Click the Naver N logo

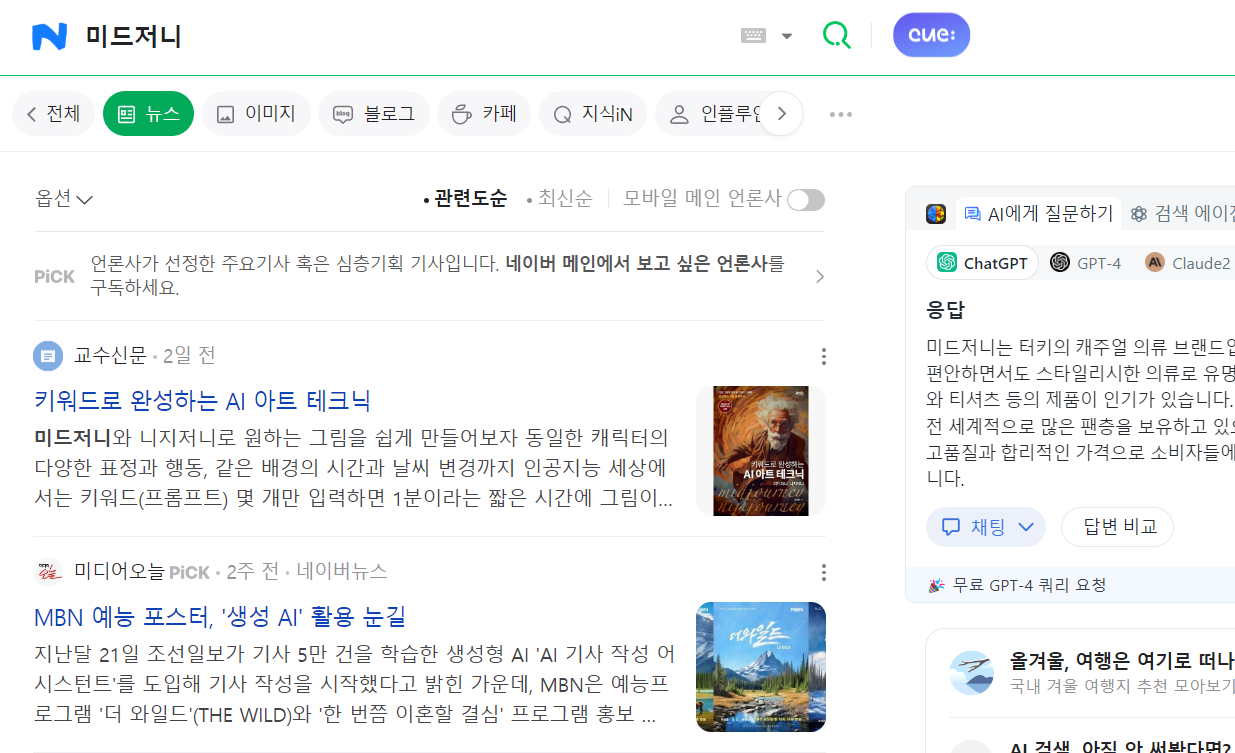[x=49, y=37]
